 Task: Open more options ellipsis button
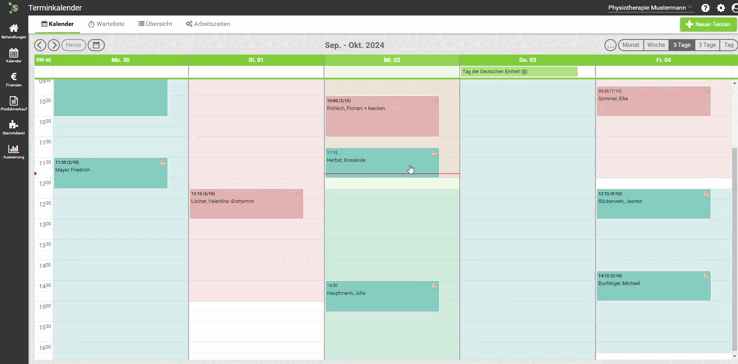click(610, 45)
